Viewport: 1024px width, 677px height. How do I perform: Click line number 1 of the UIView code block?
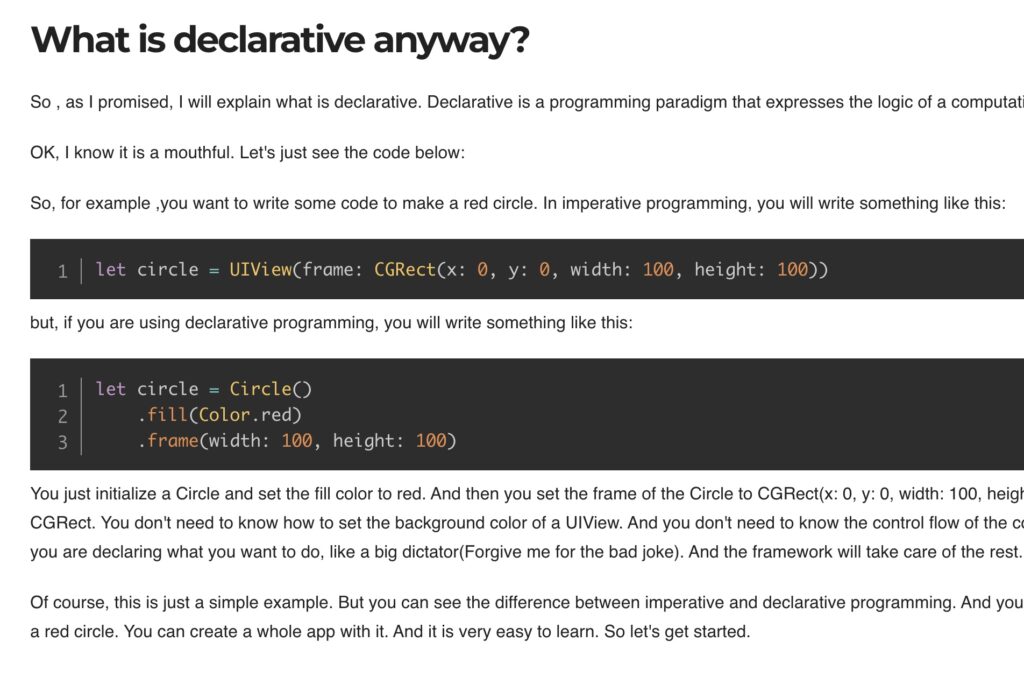click(x=62, y=270)
